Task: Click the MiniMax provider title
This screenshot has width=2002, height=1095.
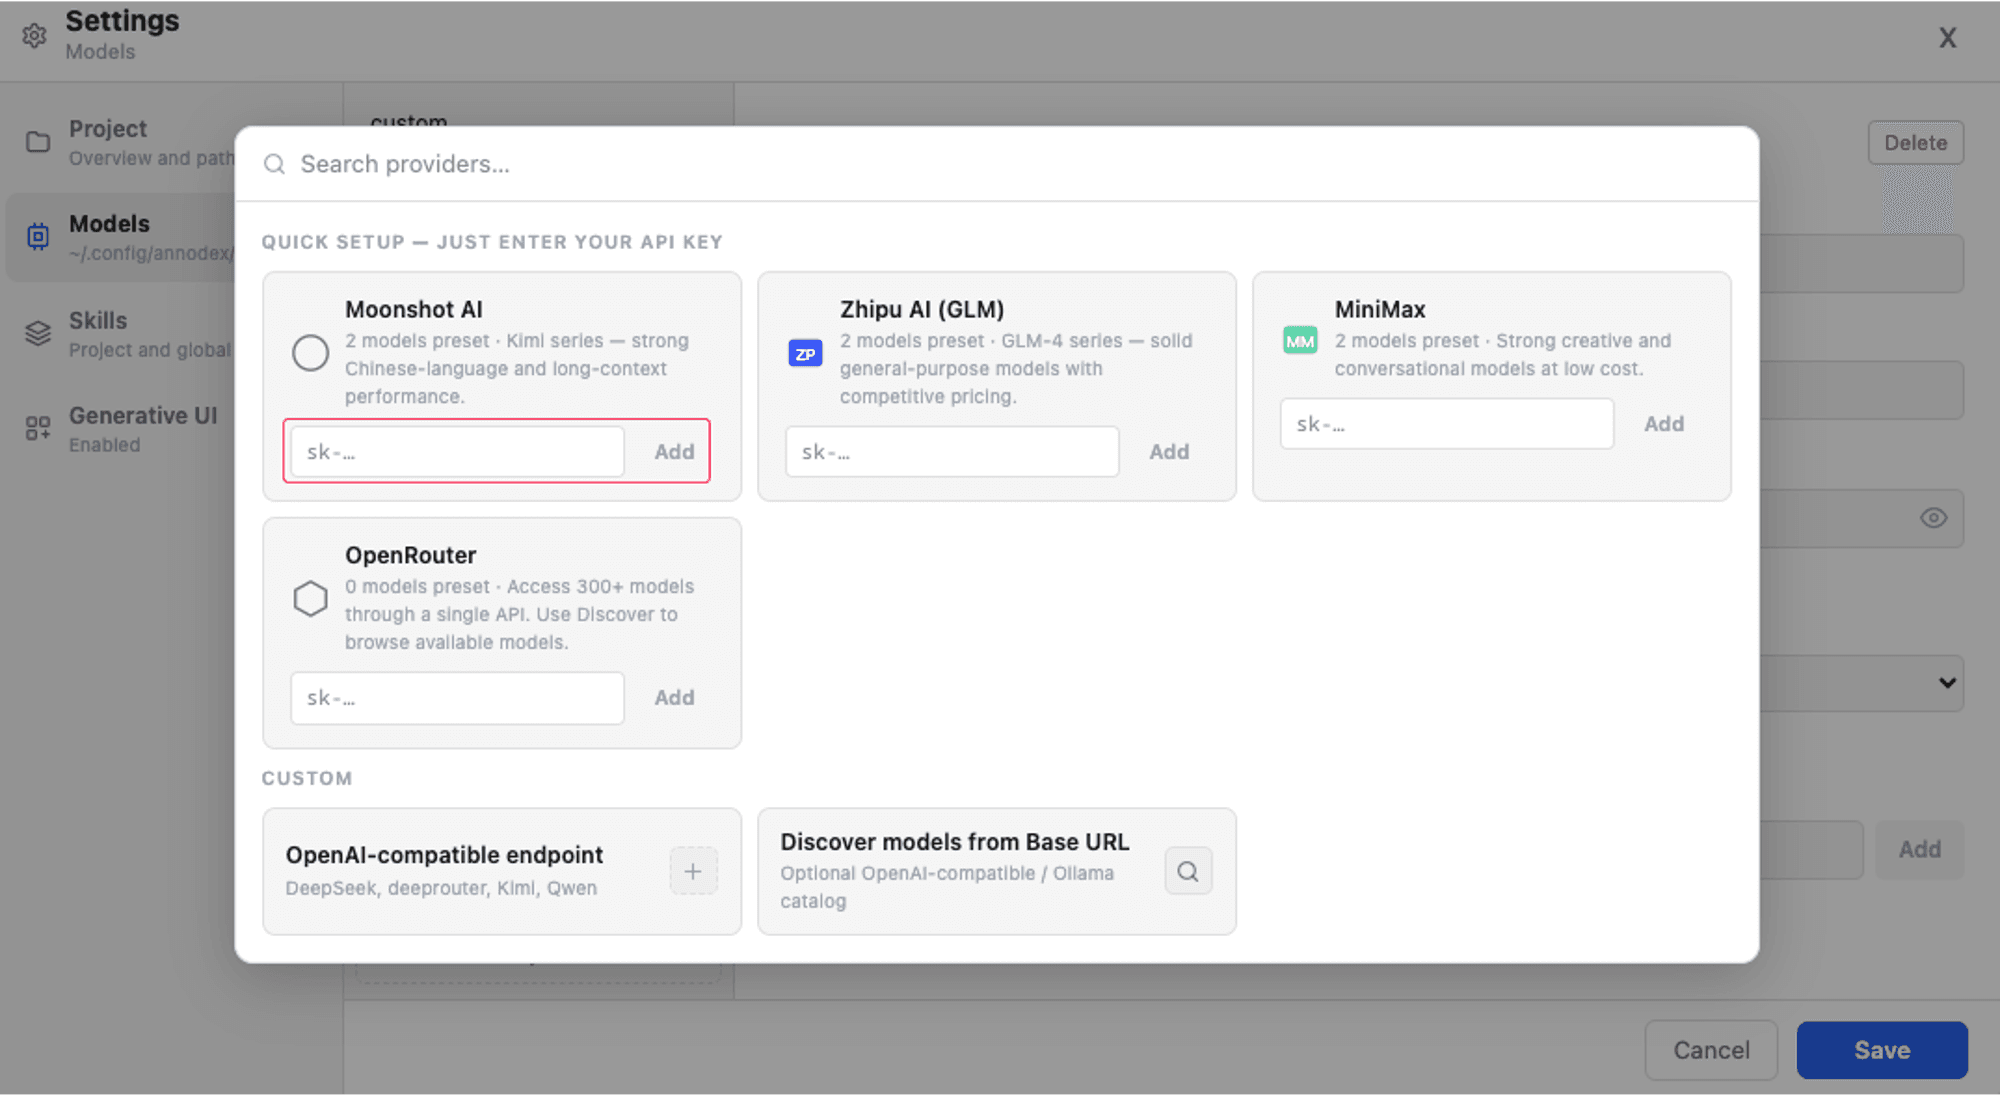Action: point(1380,310)
